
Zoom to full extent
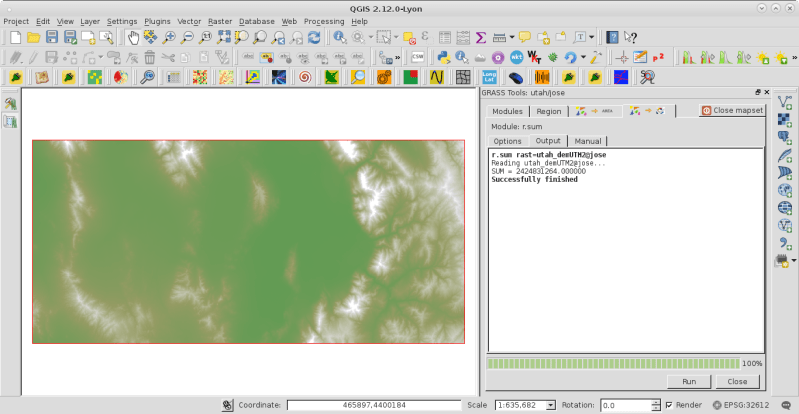[x=223, y=37]
